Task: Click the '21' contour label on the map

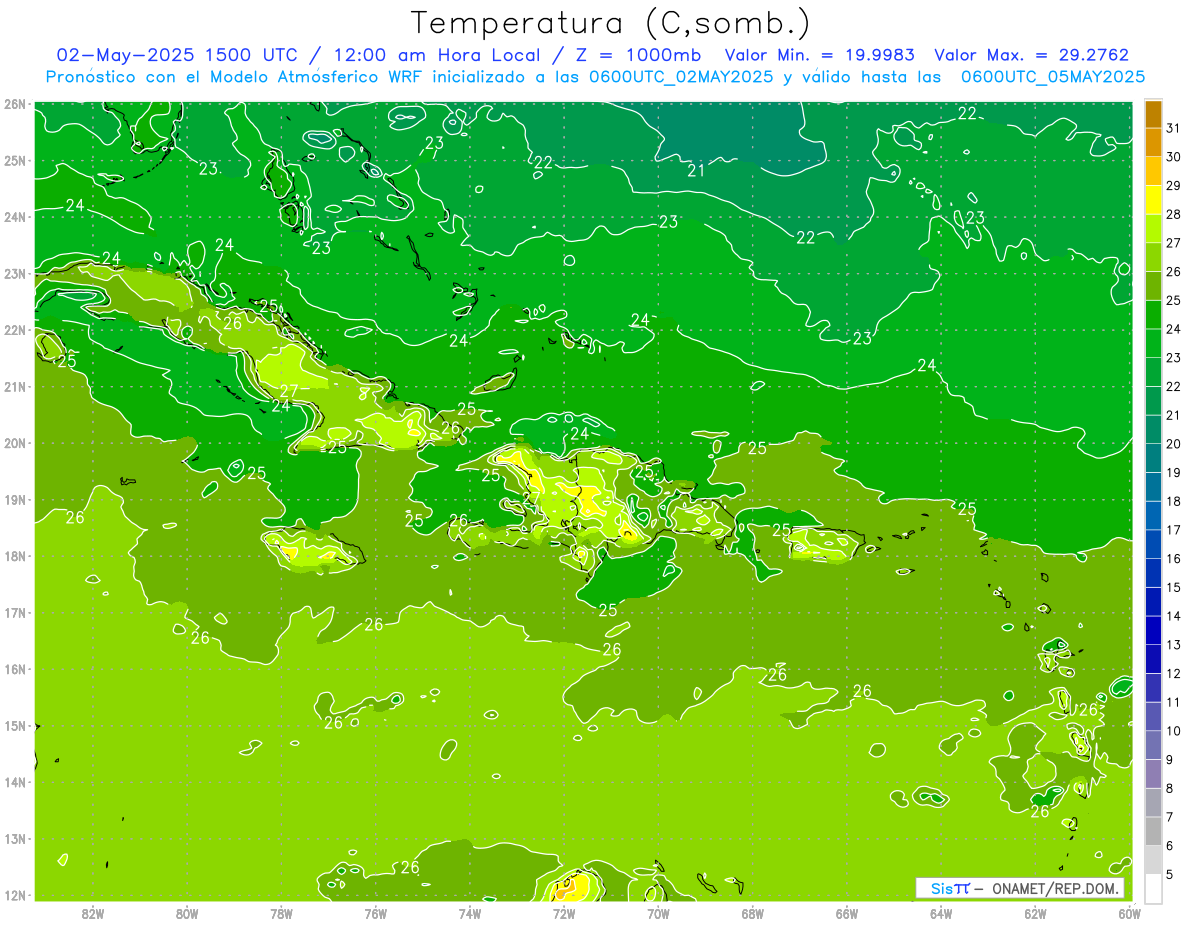Action: click(696, 170)
